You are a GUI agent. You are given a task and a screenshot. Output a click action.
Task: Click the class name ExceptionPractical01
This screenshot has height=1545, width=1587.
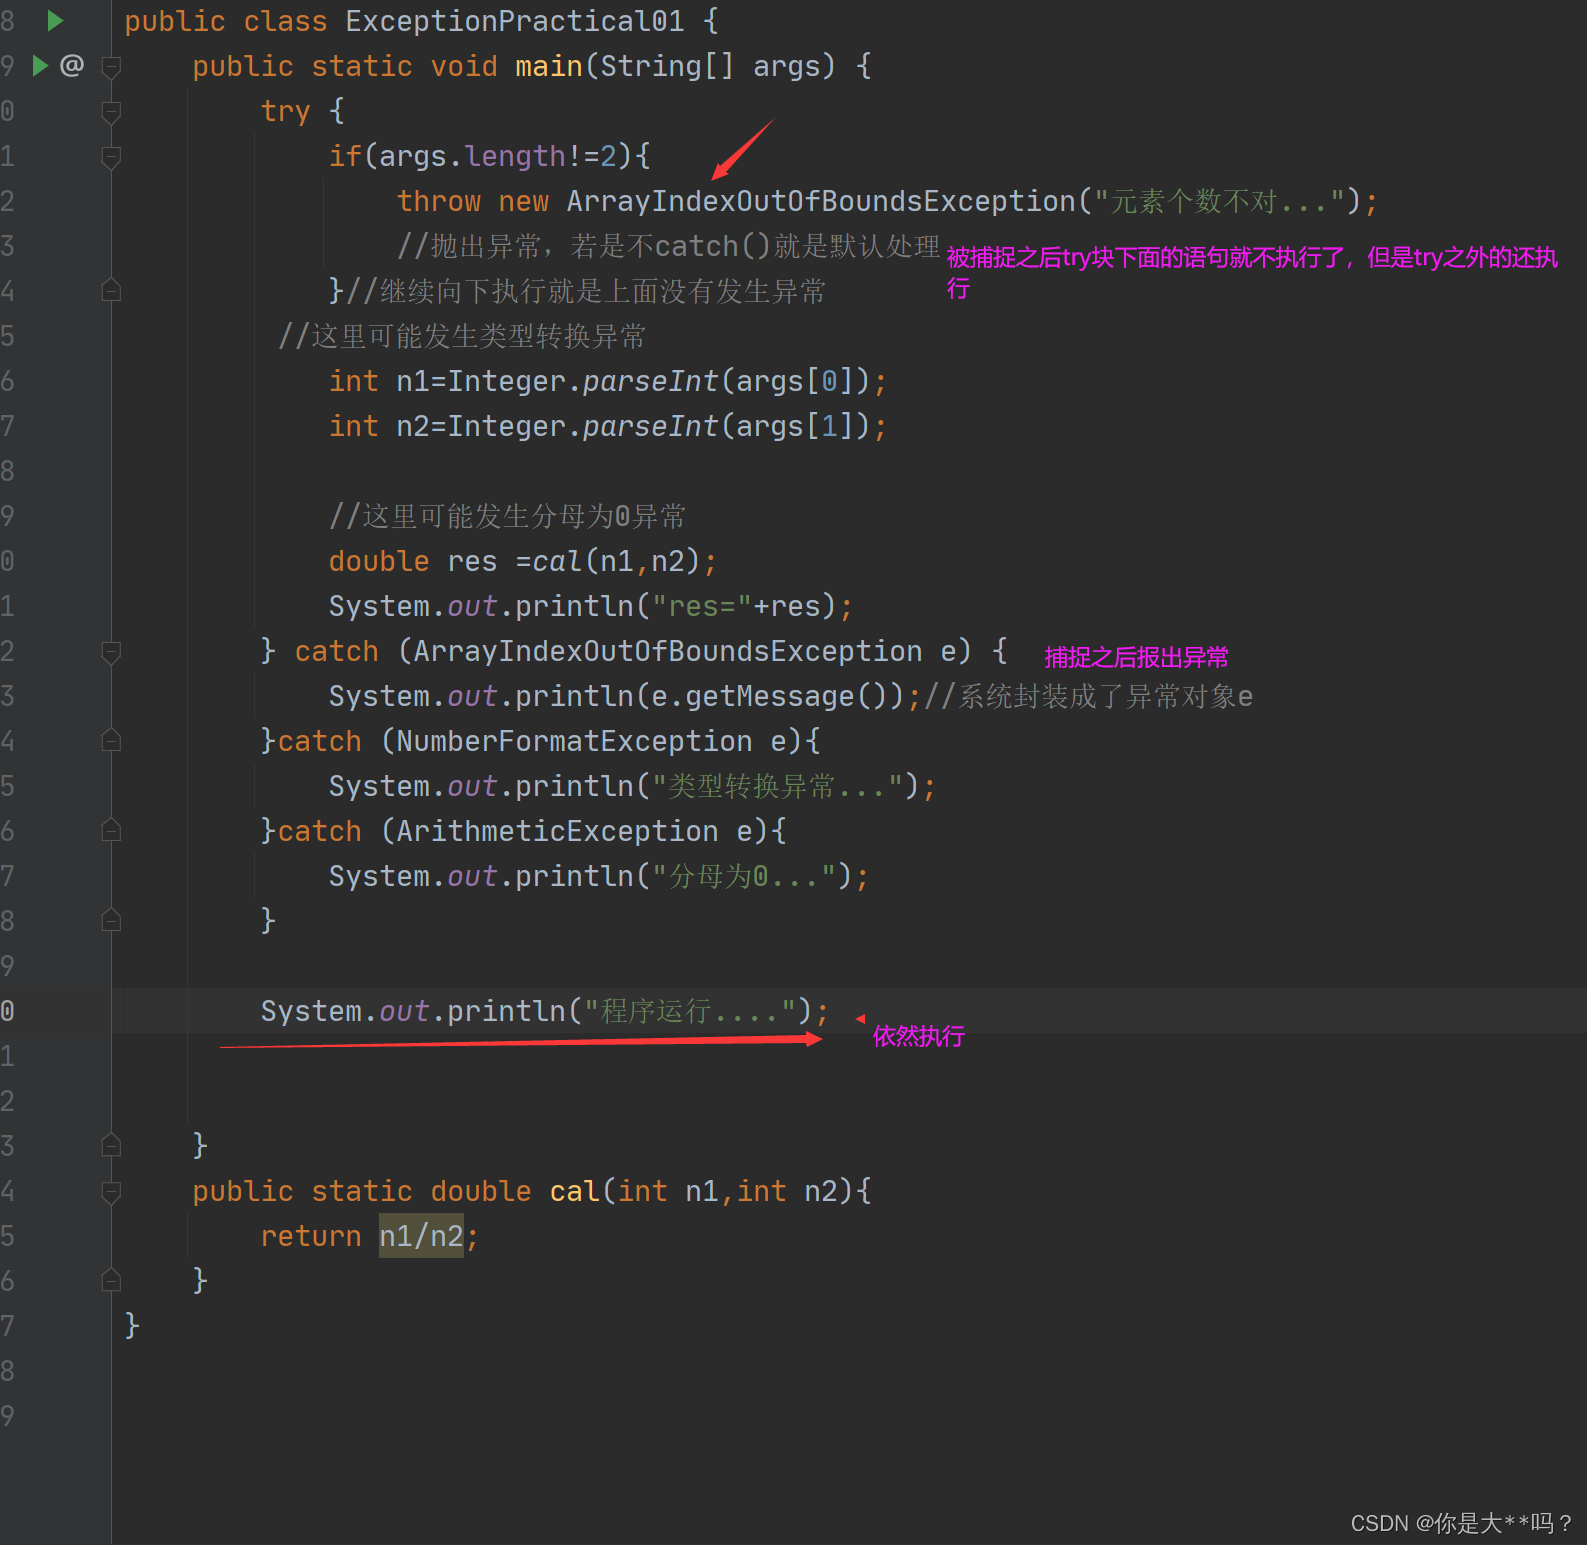515,21
